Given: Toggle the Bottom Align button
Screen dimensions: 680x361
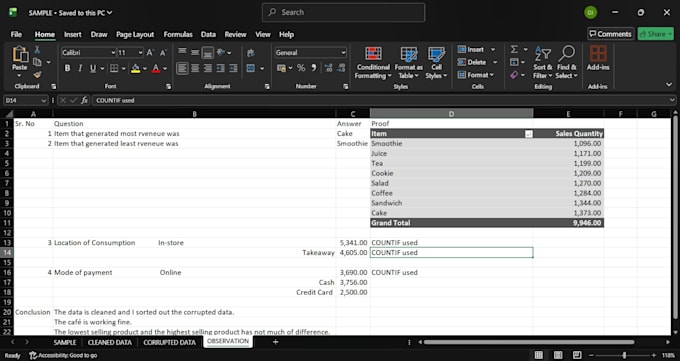Looking at the screenshot, I should [x=208, y=53].
